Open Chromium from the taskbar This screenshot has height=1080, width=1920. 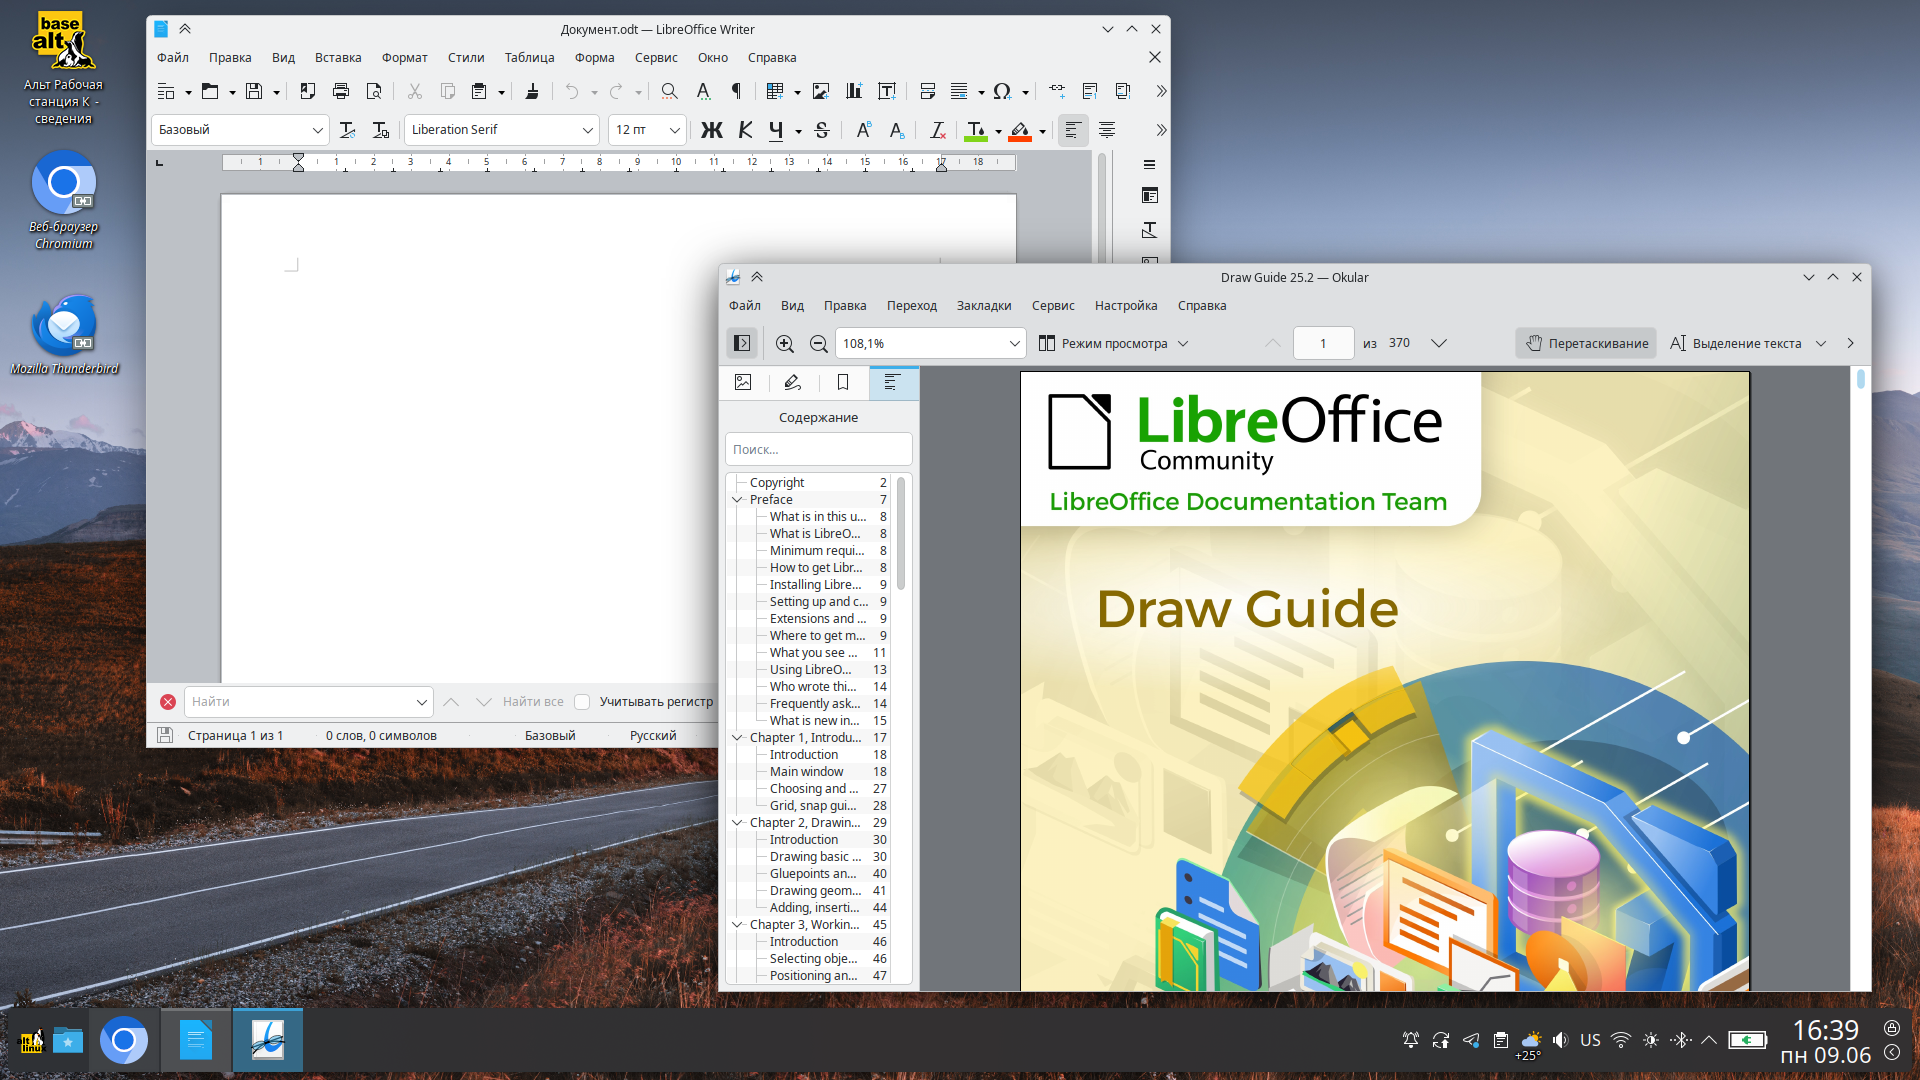point(124,1041)
